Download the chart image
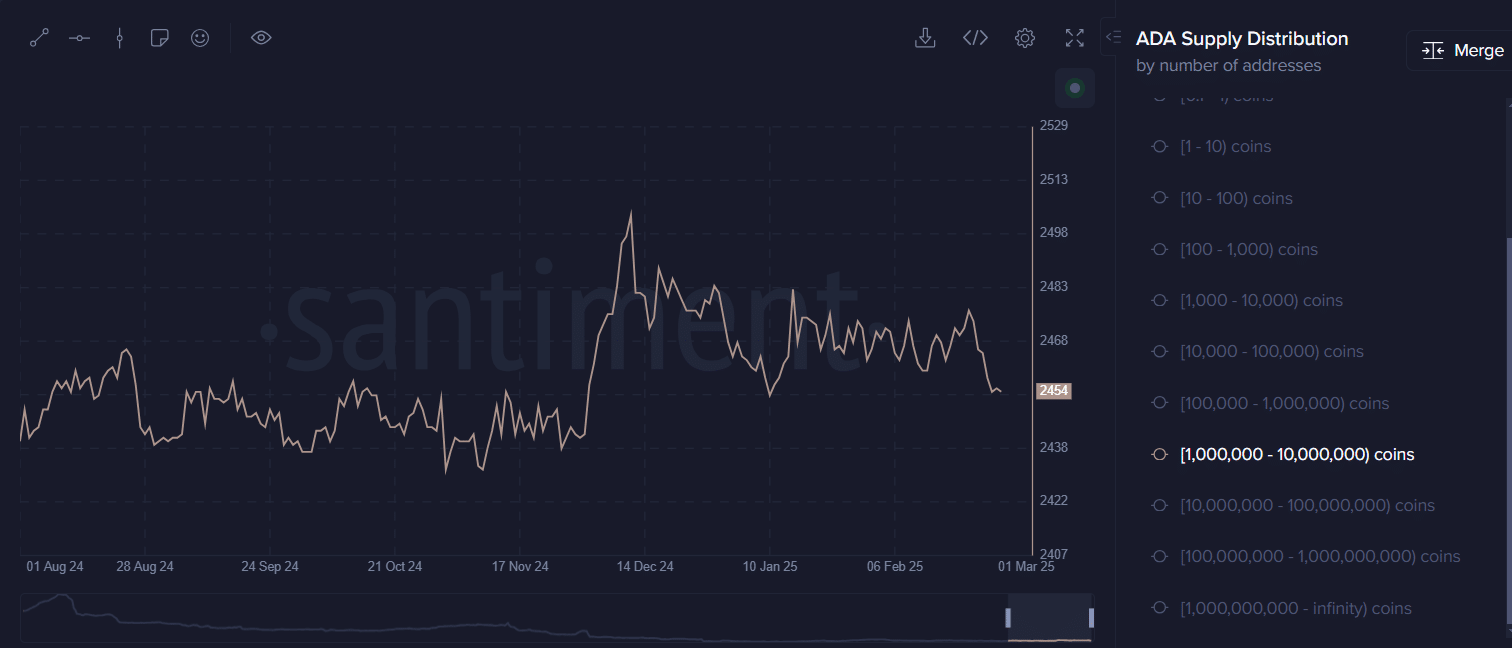The width and height of the screenshot is (1512, 648). [925, 38]
